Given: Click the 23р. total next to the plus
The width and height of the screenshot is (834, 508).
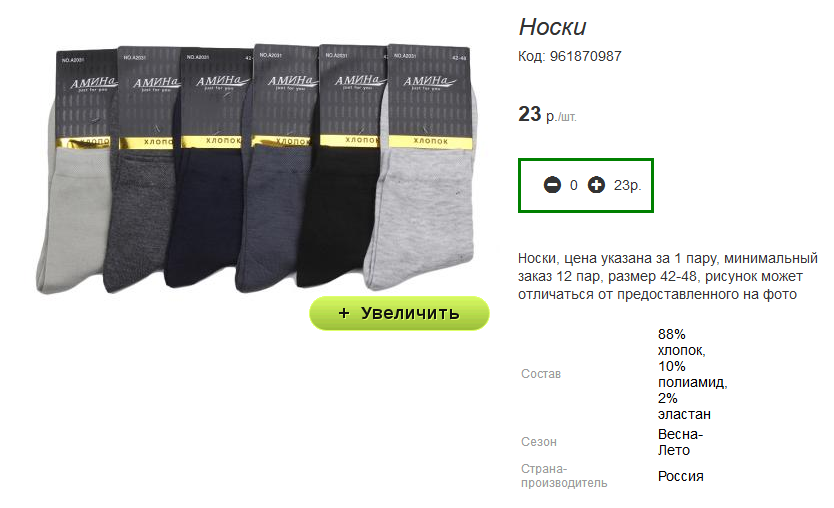Looking at the screenshot, I should 627,185.
